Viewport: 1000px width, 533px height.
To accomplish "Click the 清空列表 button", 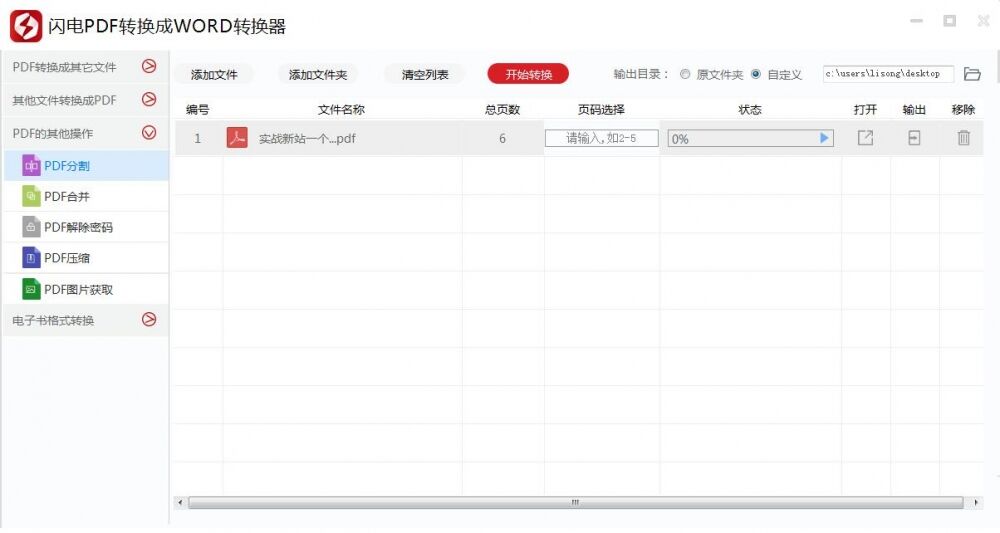I will click(x=425, y=75).
